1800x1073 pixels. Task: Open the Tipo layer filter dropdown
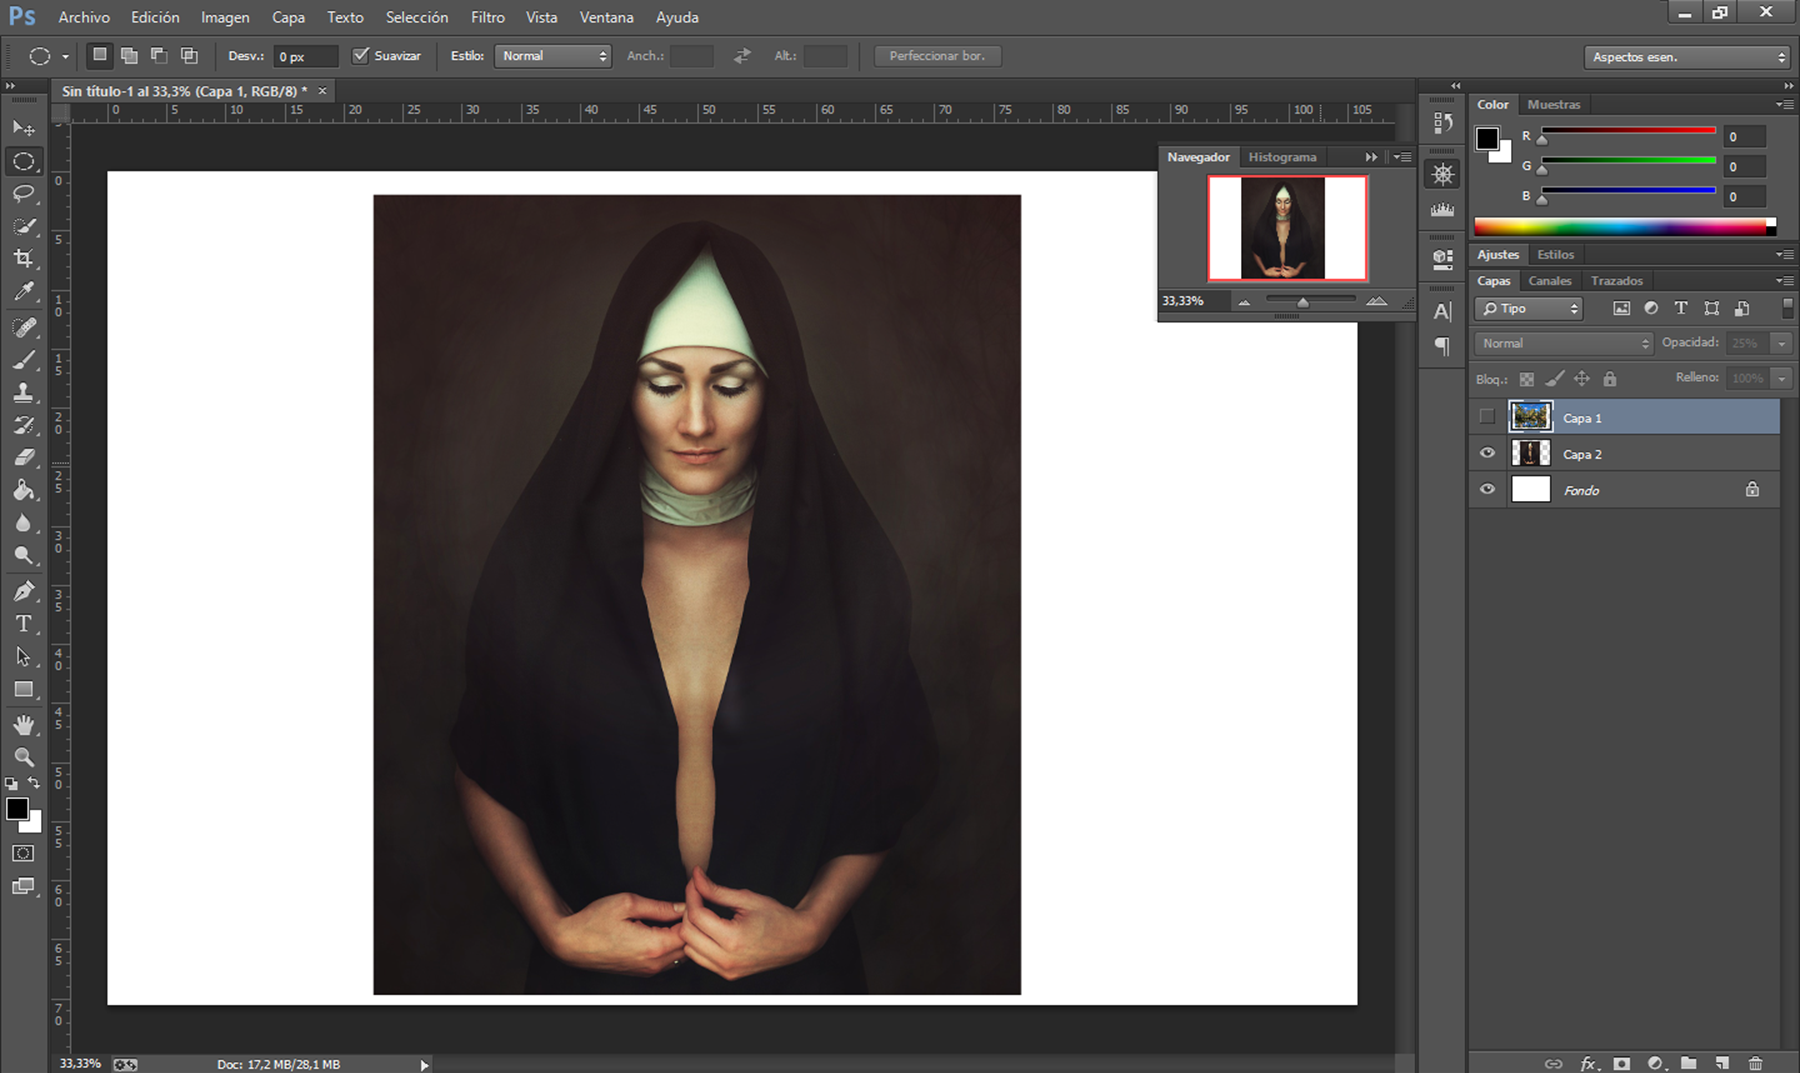(x=1528, y=309)
